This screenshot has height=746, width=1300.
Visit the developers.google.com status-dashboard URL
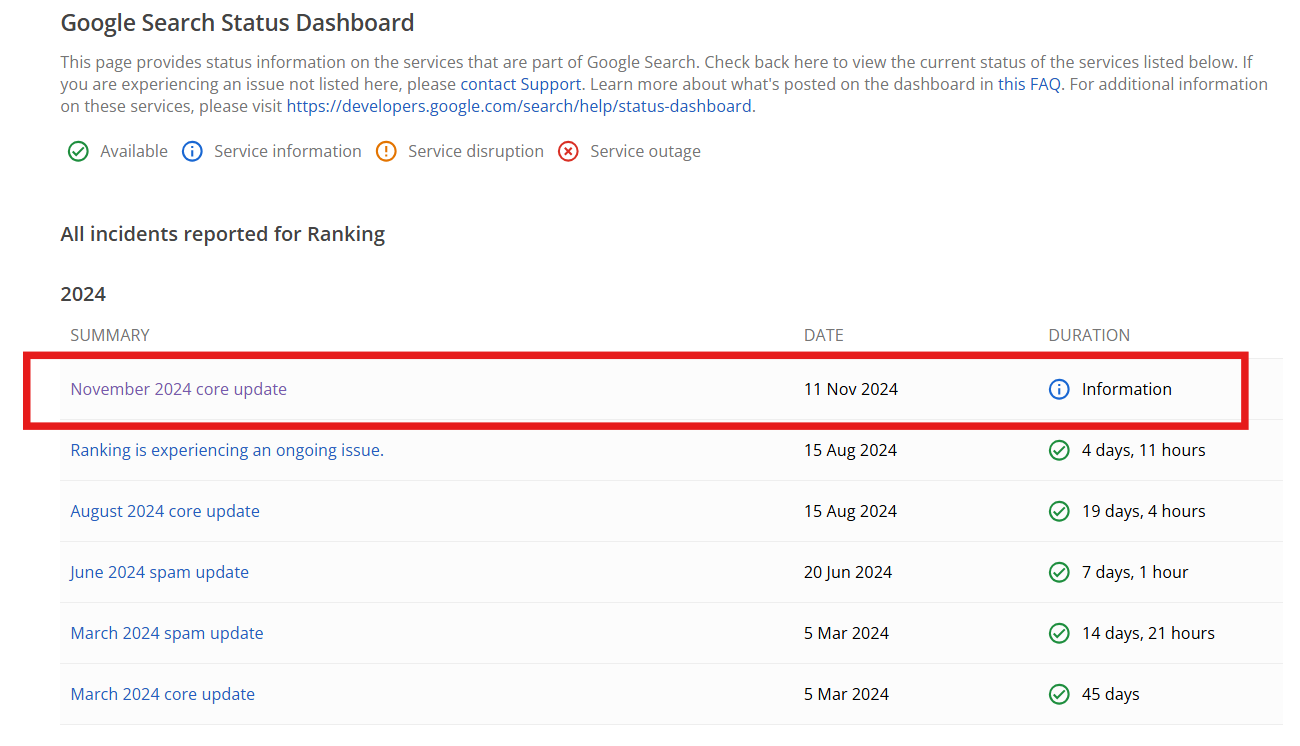click(x=519, y=105)
